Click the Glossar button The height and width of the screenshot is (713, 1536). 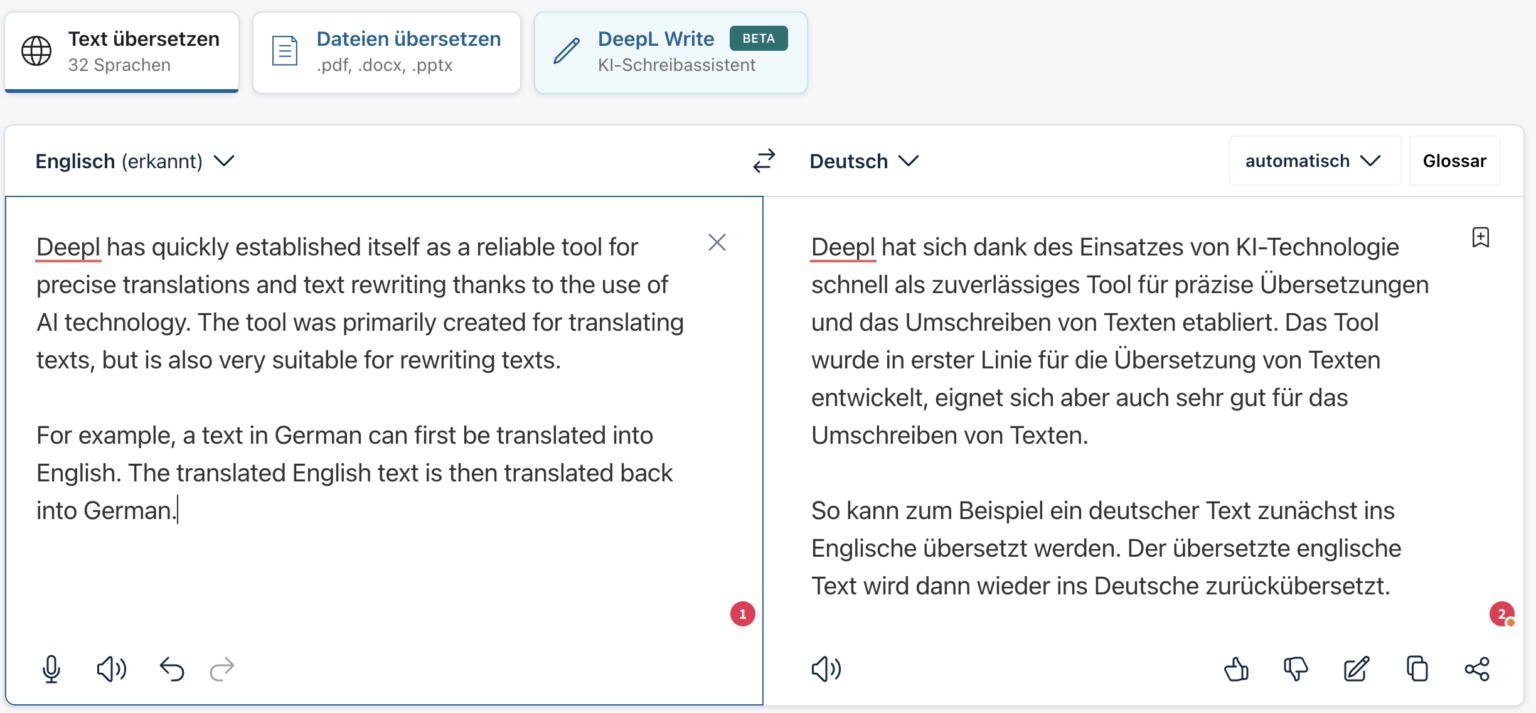(x=1454, y=161)
